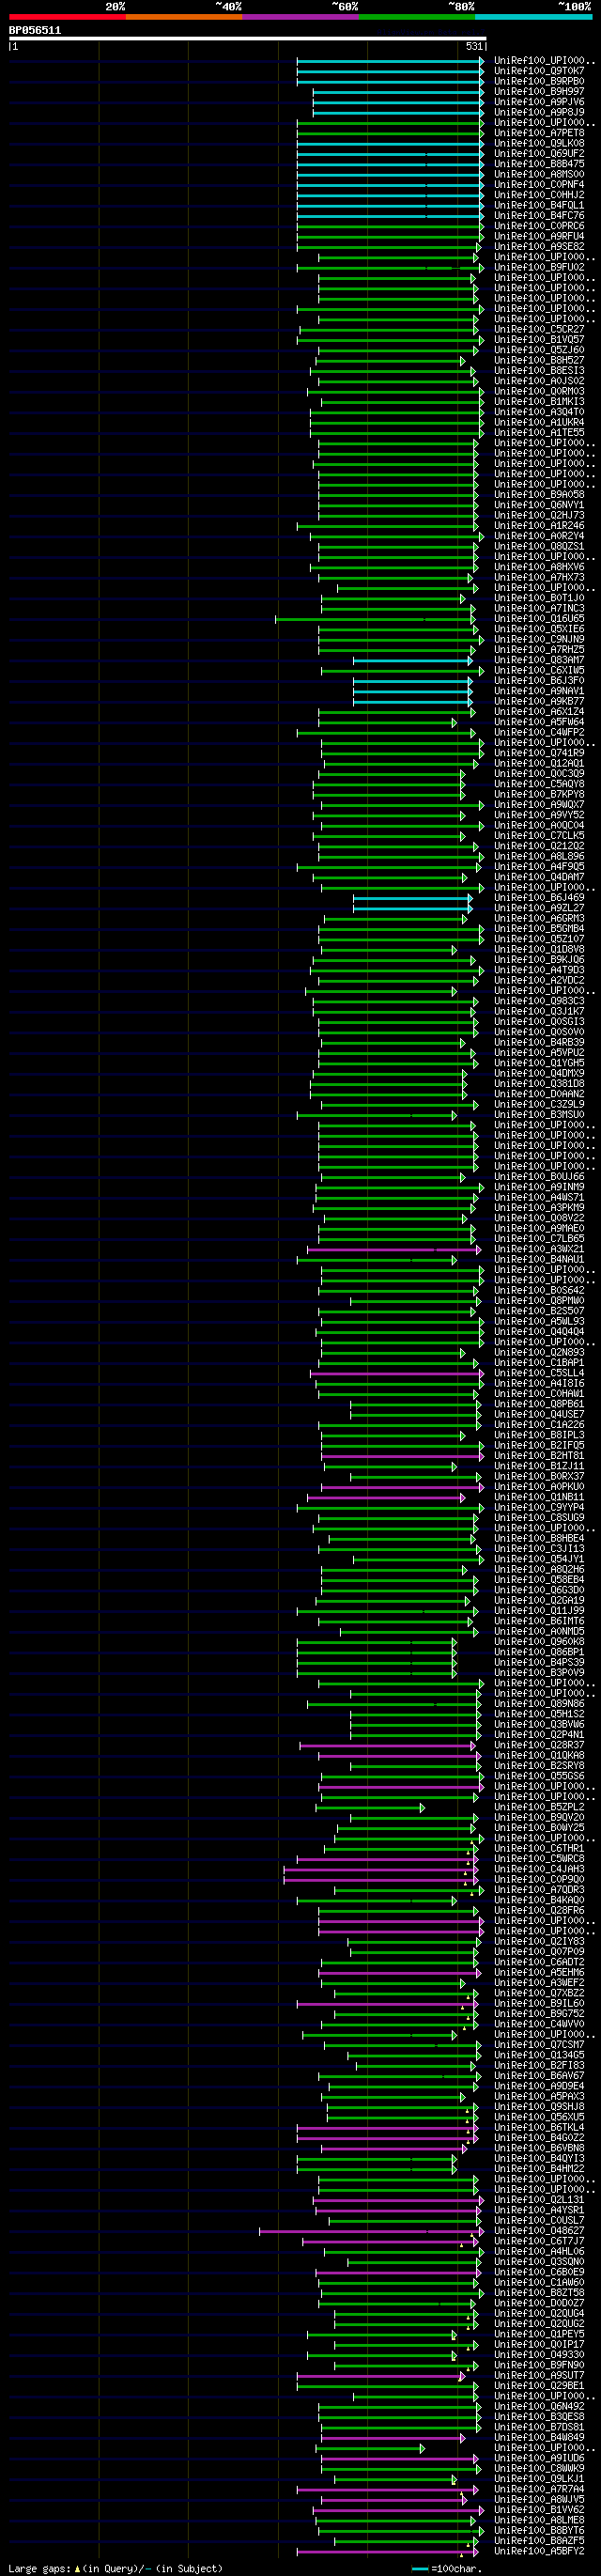Select label UniRef100_Q11J99
Viewport: 601px width, 2576px height.
point(539,1611)
